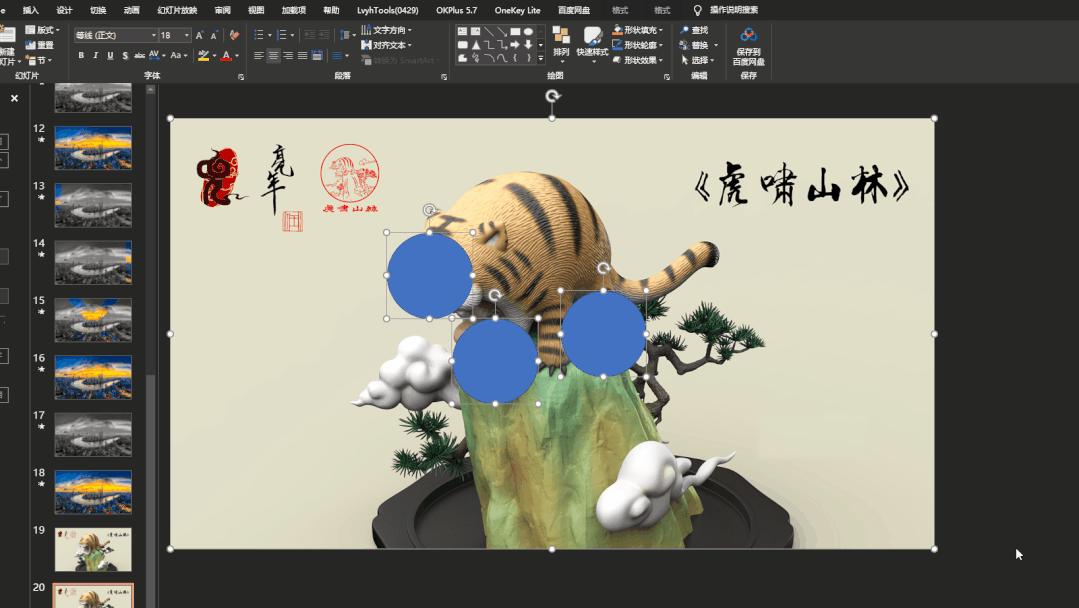Expand the font size dropdown showing 18
The width and height of the screenshot is (1079, 608).
[x=187, y=35]
